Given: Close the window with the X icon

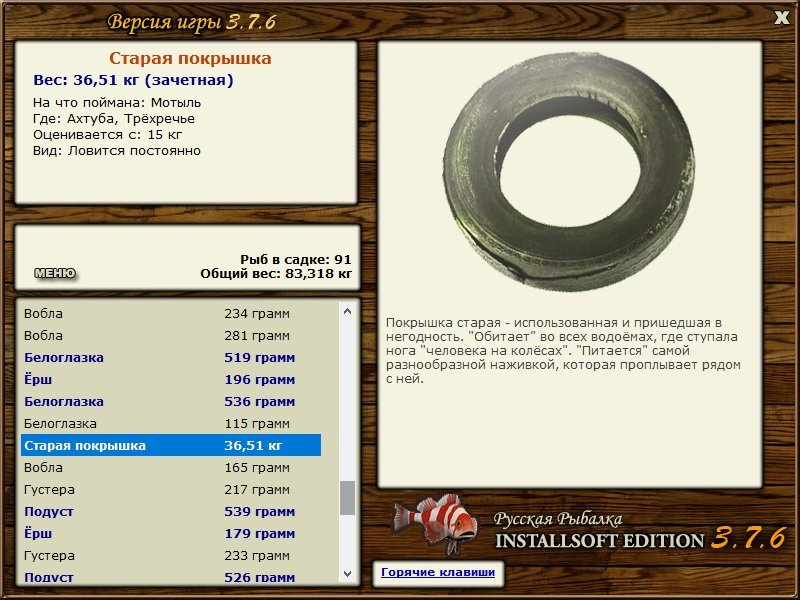Looking at the screenshot, I should pos(782,18).
